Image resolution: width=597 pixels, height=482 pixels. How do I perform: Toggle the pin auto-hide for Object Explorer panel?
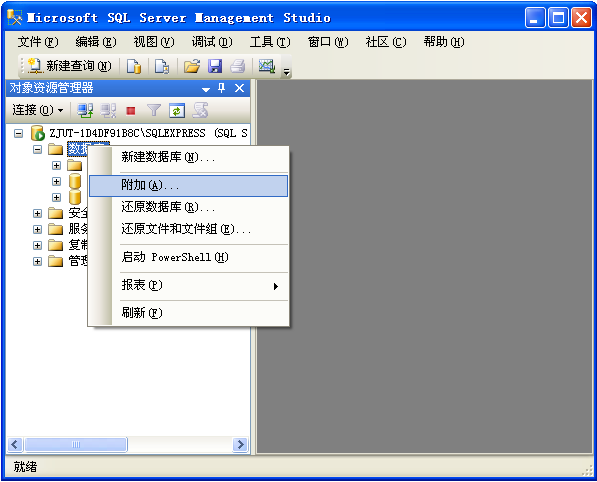pos(222,88)
